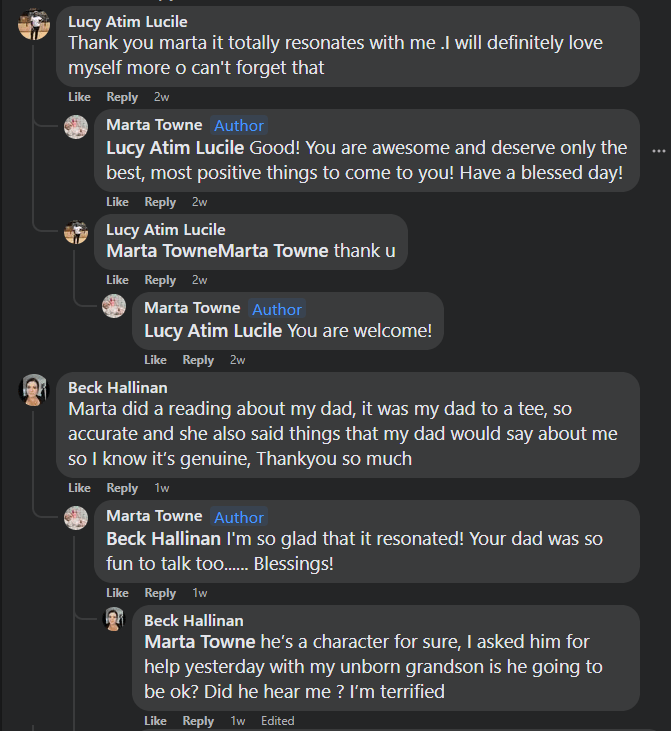This screenshot has width=671, height=731.
Task: Click the Author badge on "I'm so glad" reply
Action: point(239,517)
